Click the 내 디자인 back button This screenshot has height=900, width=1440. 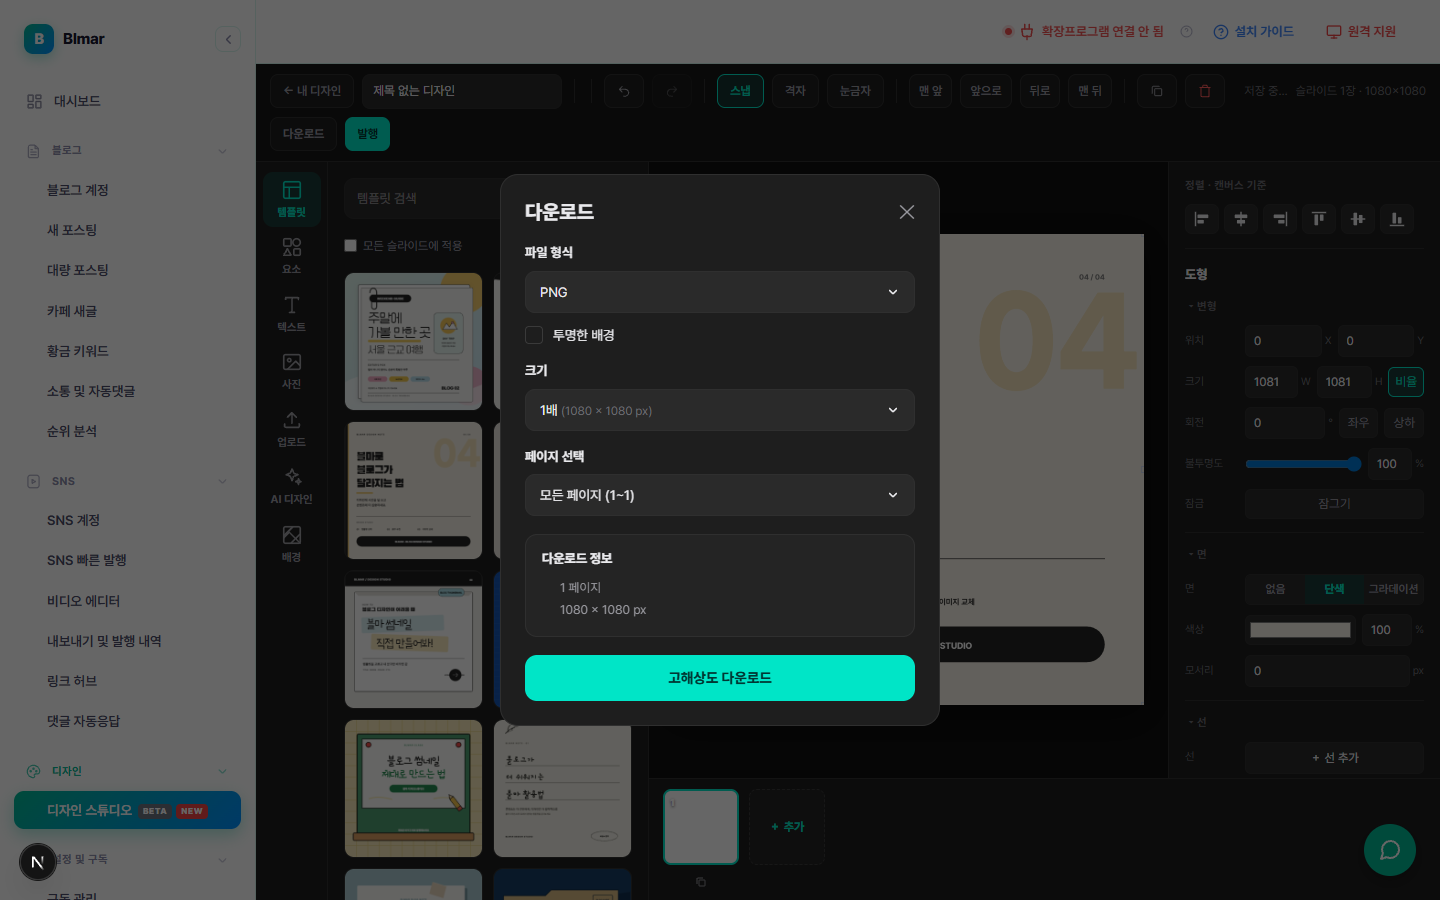tap(312, 91)
